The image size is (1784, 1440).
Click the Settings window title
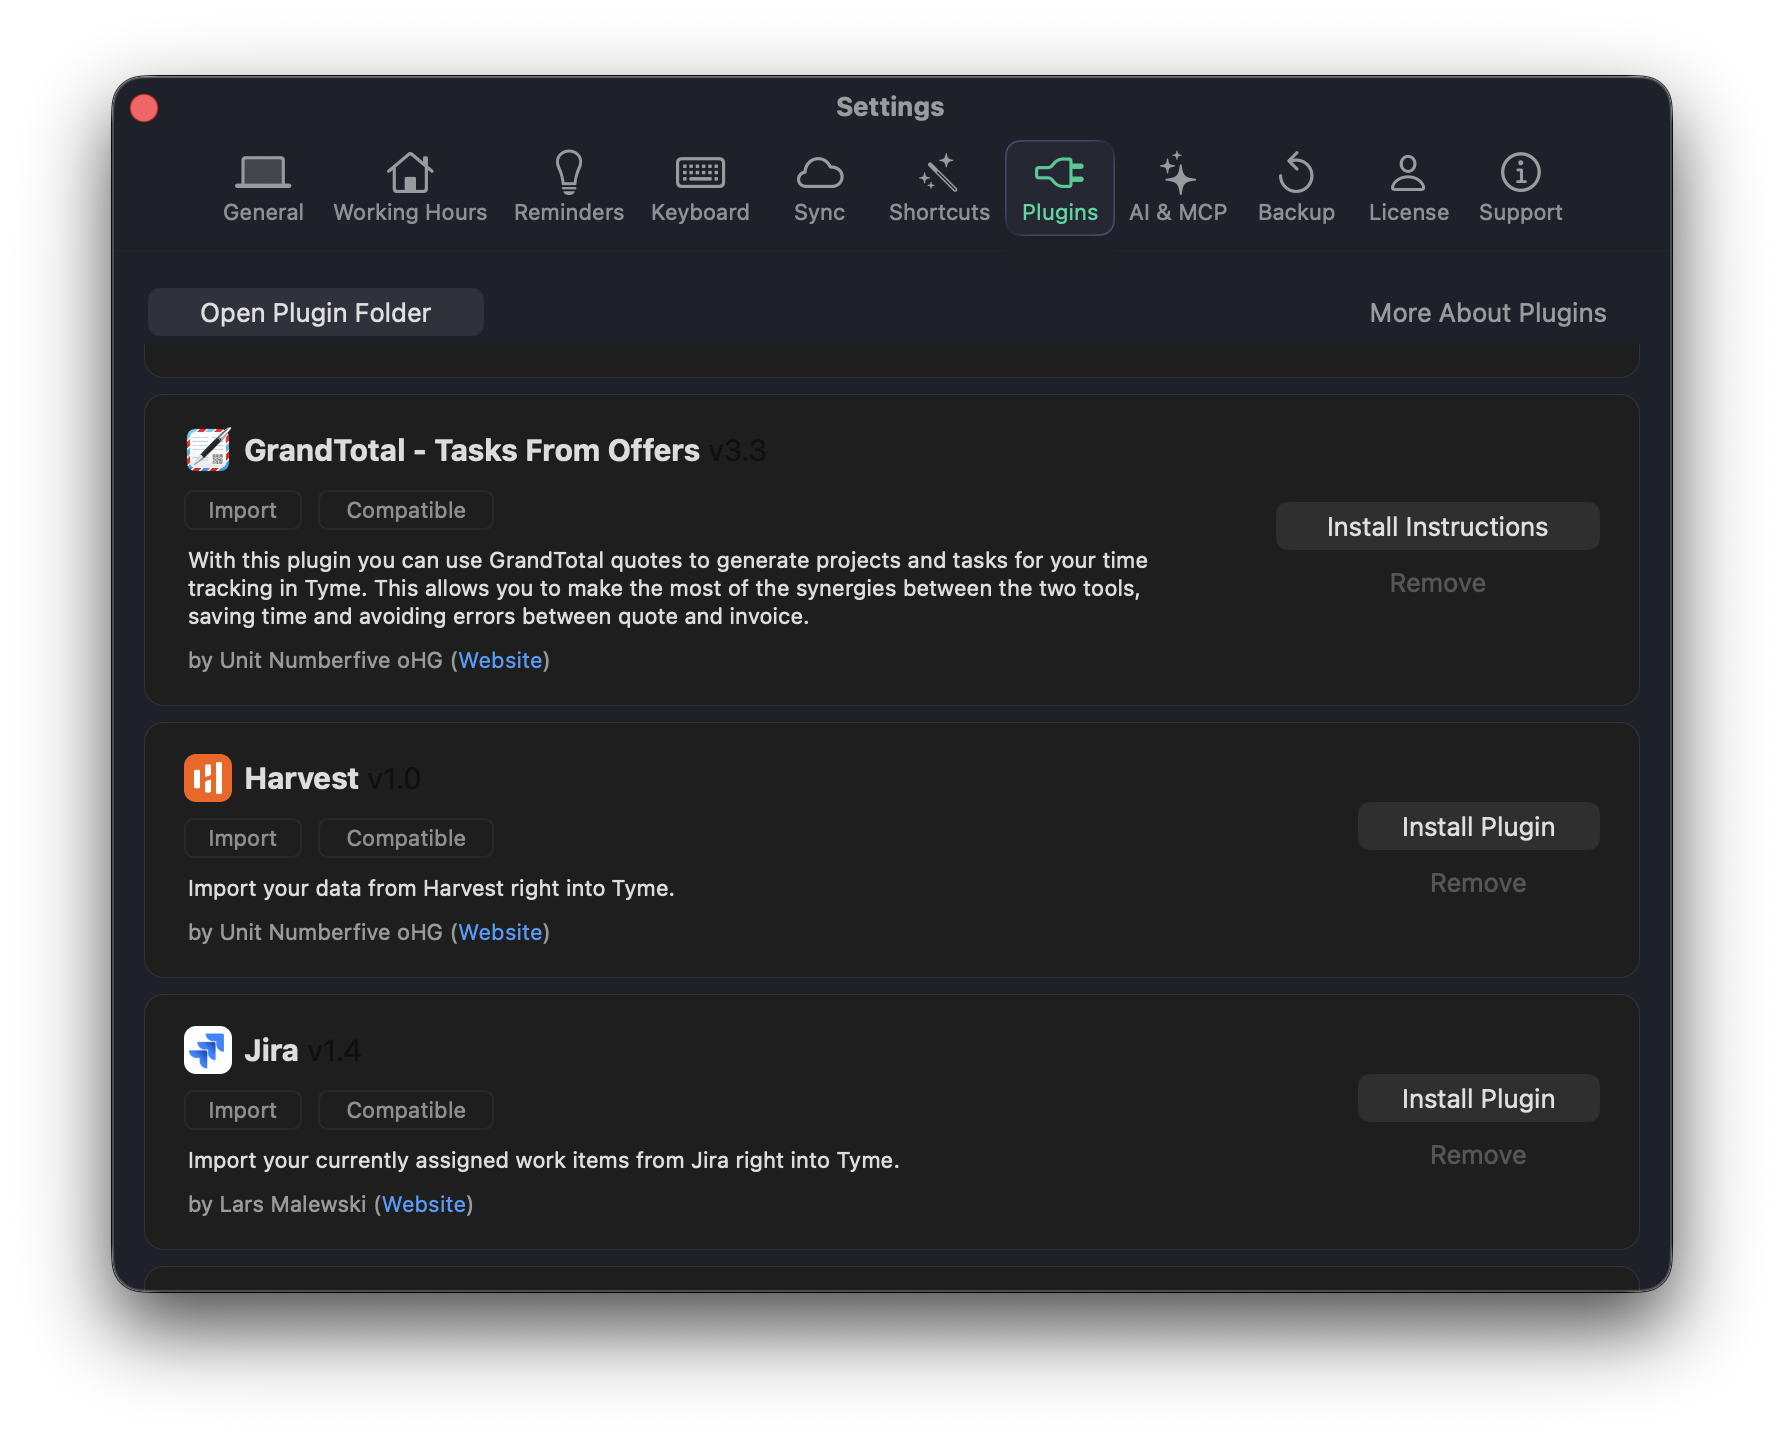(x=890, y=107)
